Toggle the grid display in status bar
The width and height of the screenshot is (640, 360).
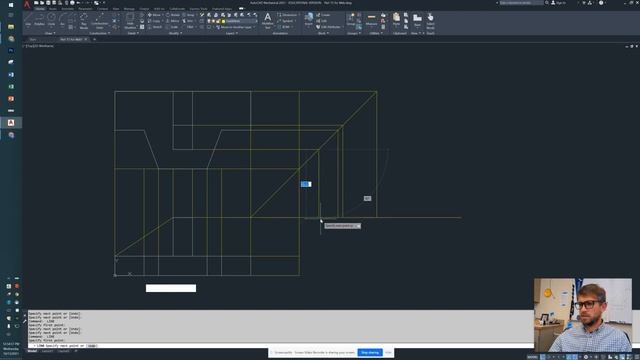[542, 357]
